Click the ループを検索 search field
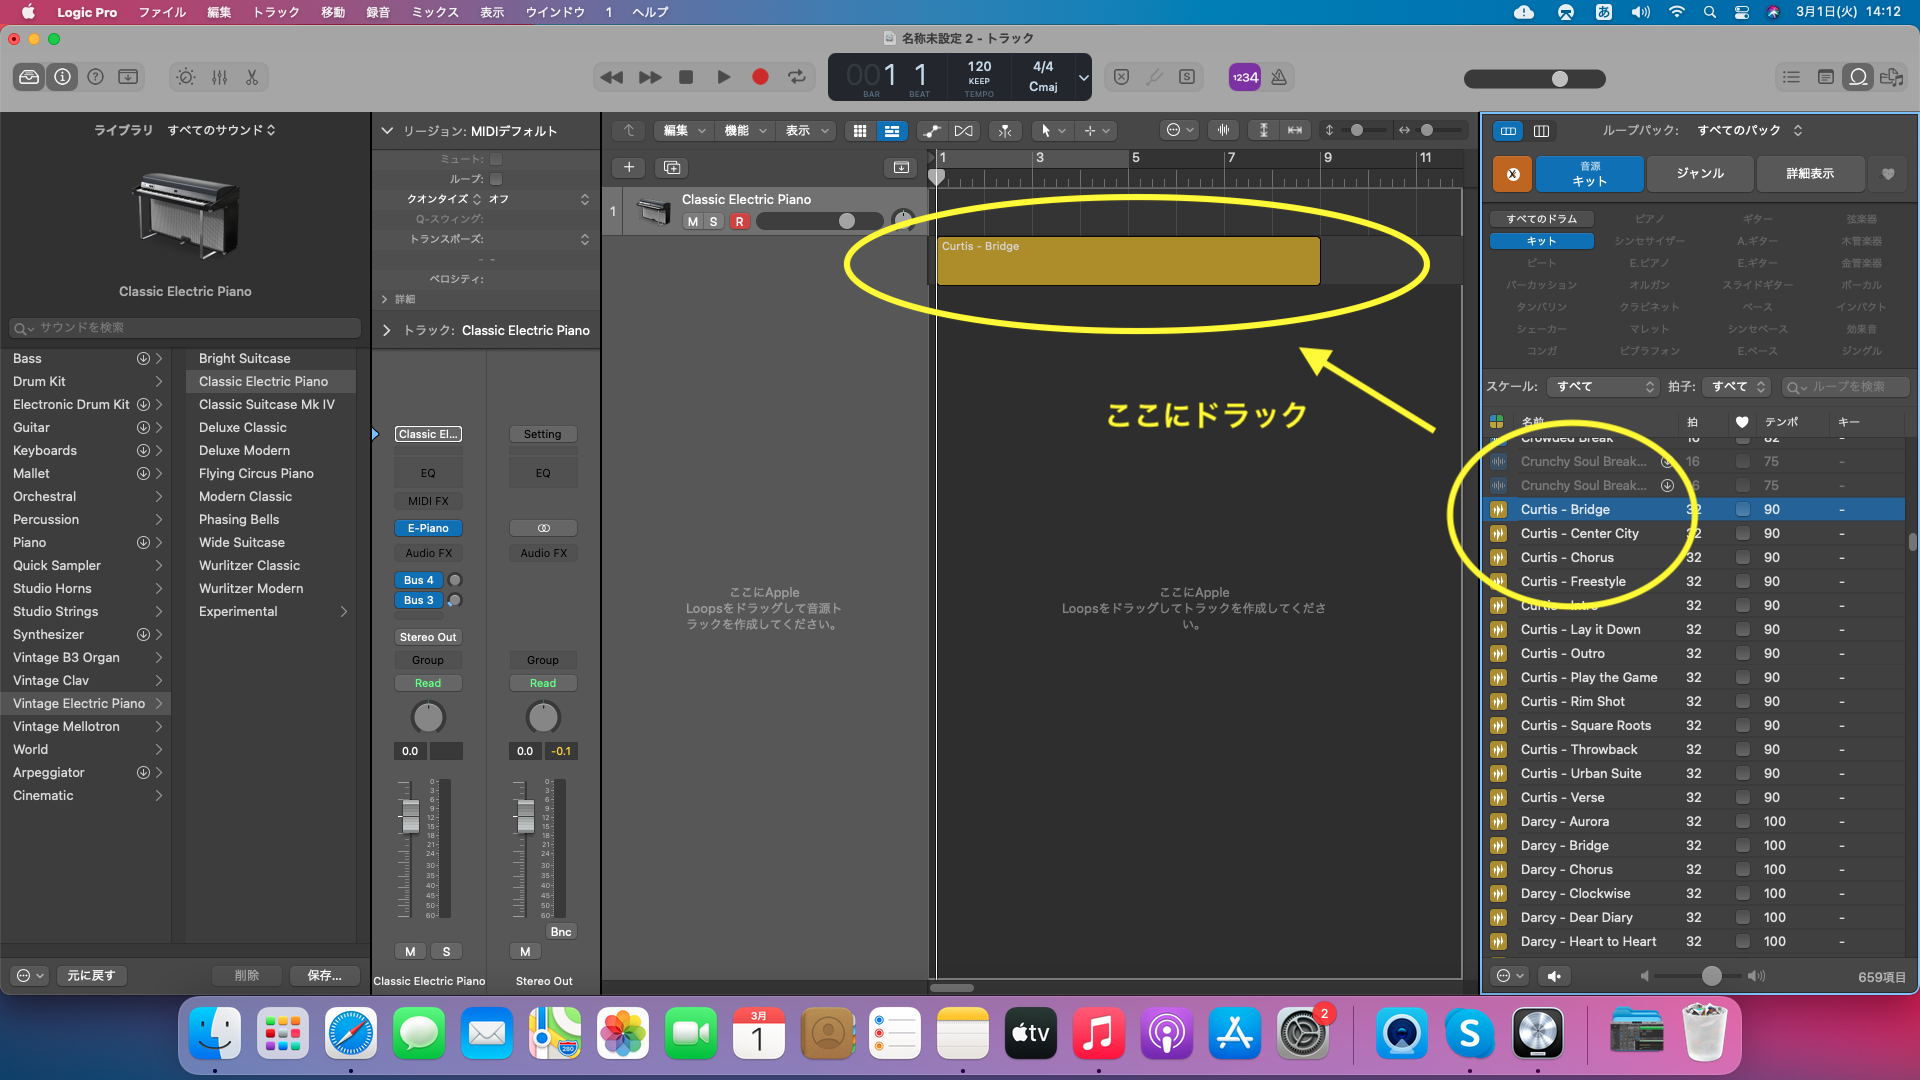The height and width of the screenshot is (1080, 1920). (x=1846, y=386)
